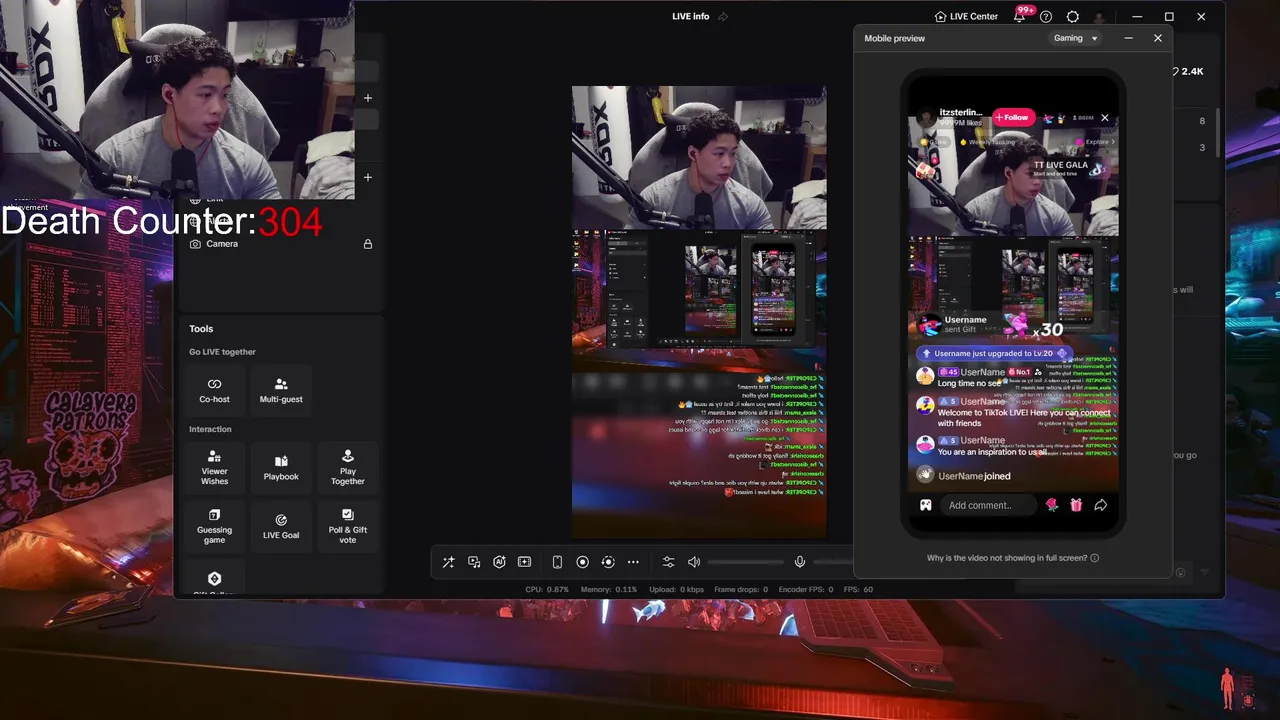Toggle the lock on Camera source
The width and height of the screenshot is (1280, 720).
368,244
